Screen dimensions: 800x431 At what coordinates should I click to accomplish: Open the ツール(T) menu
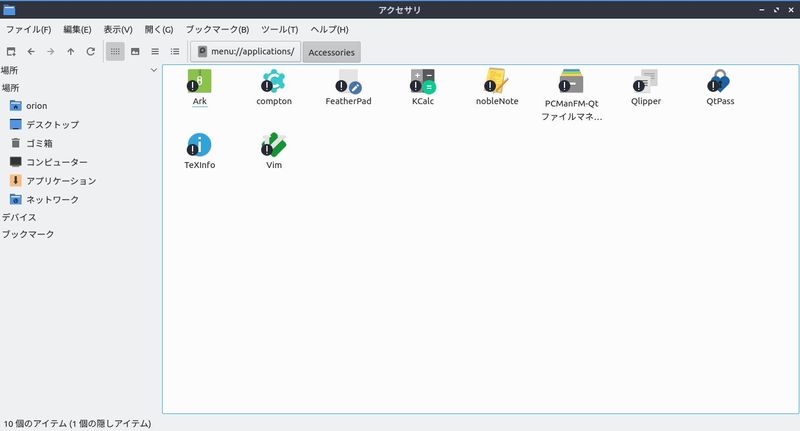(x=279, y=29)
